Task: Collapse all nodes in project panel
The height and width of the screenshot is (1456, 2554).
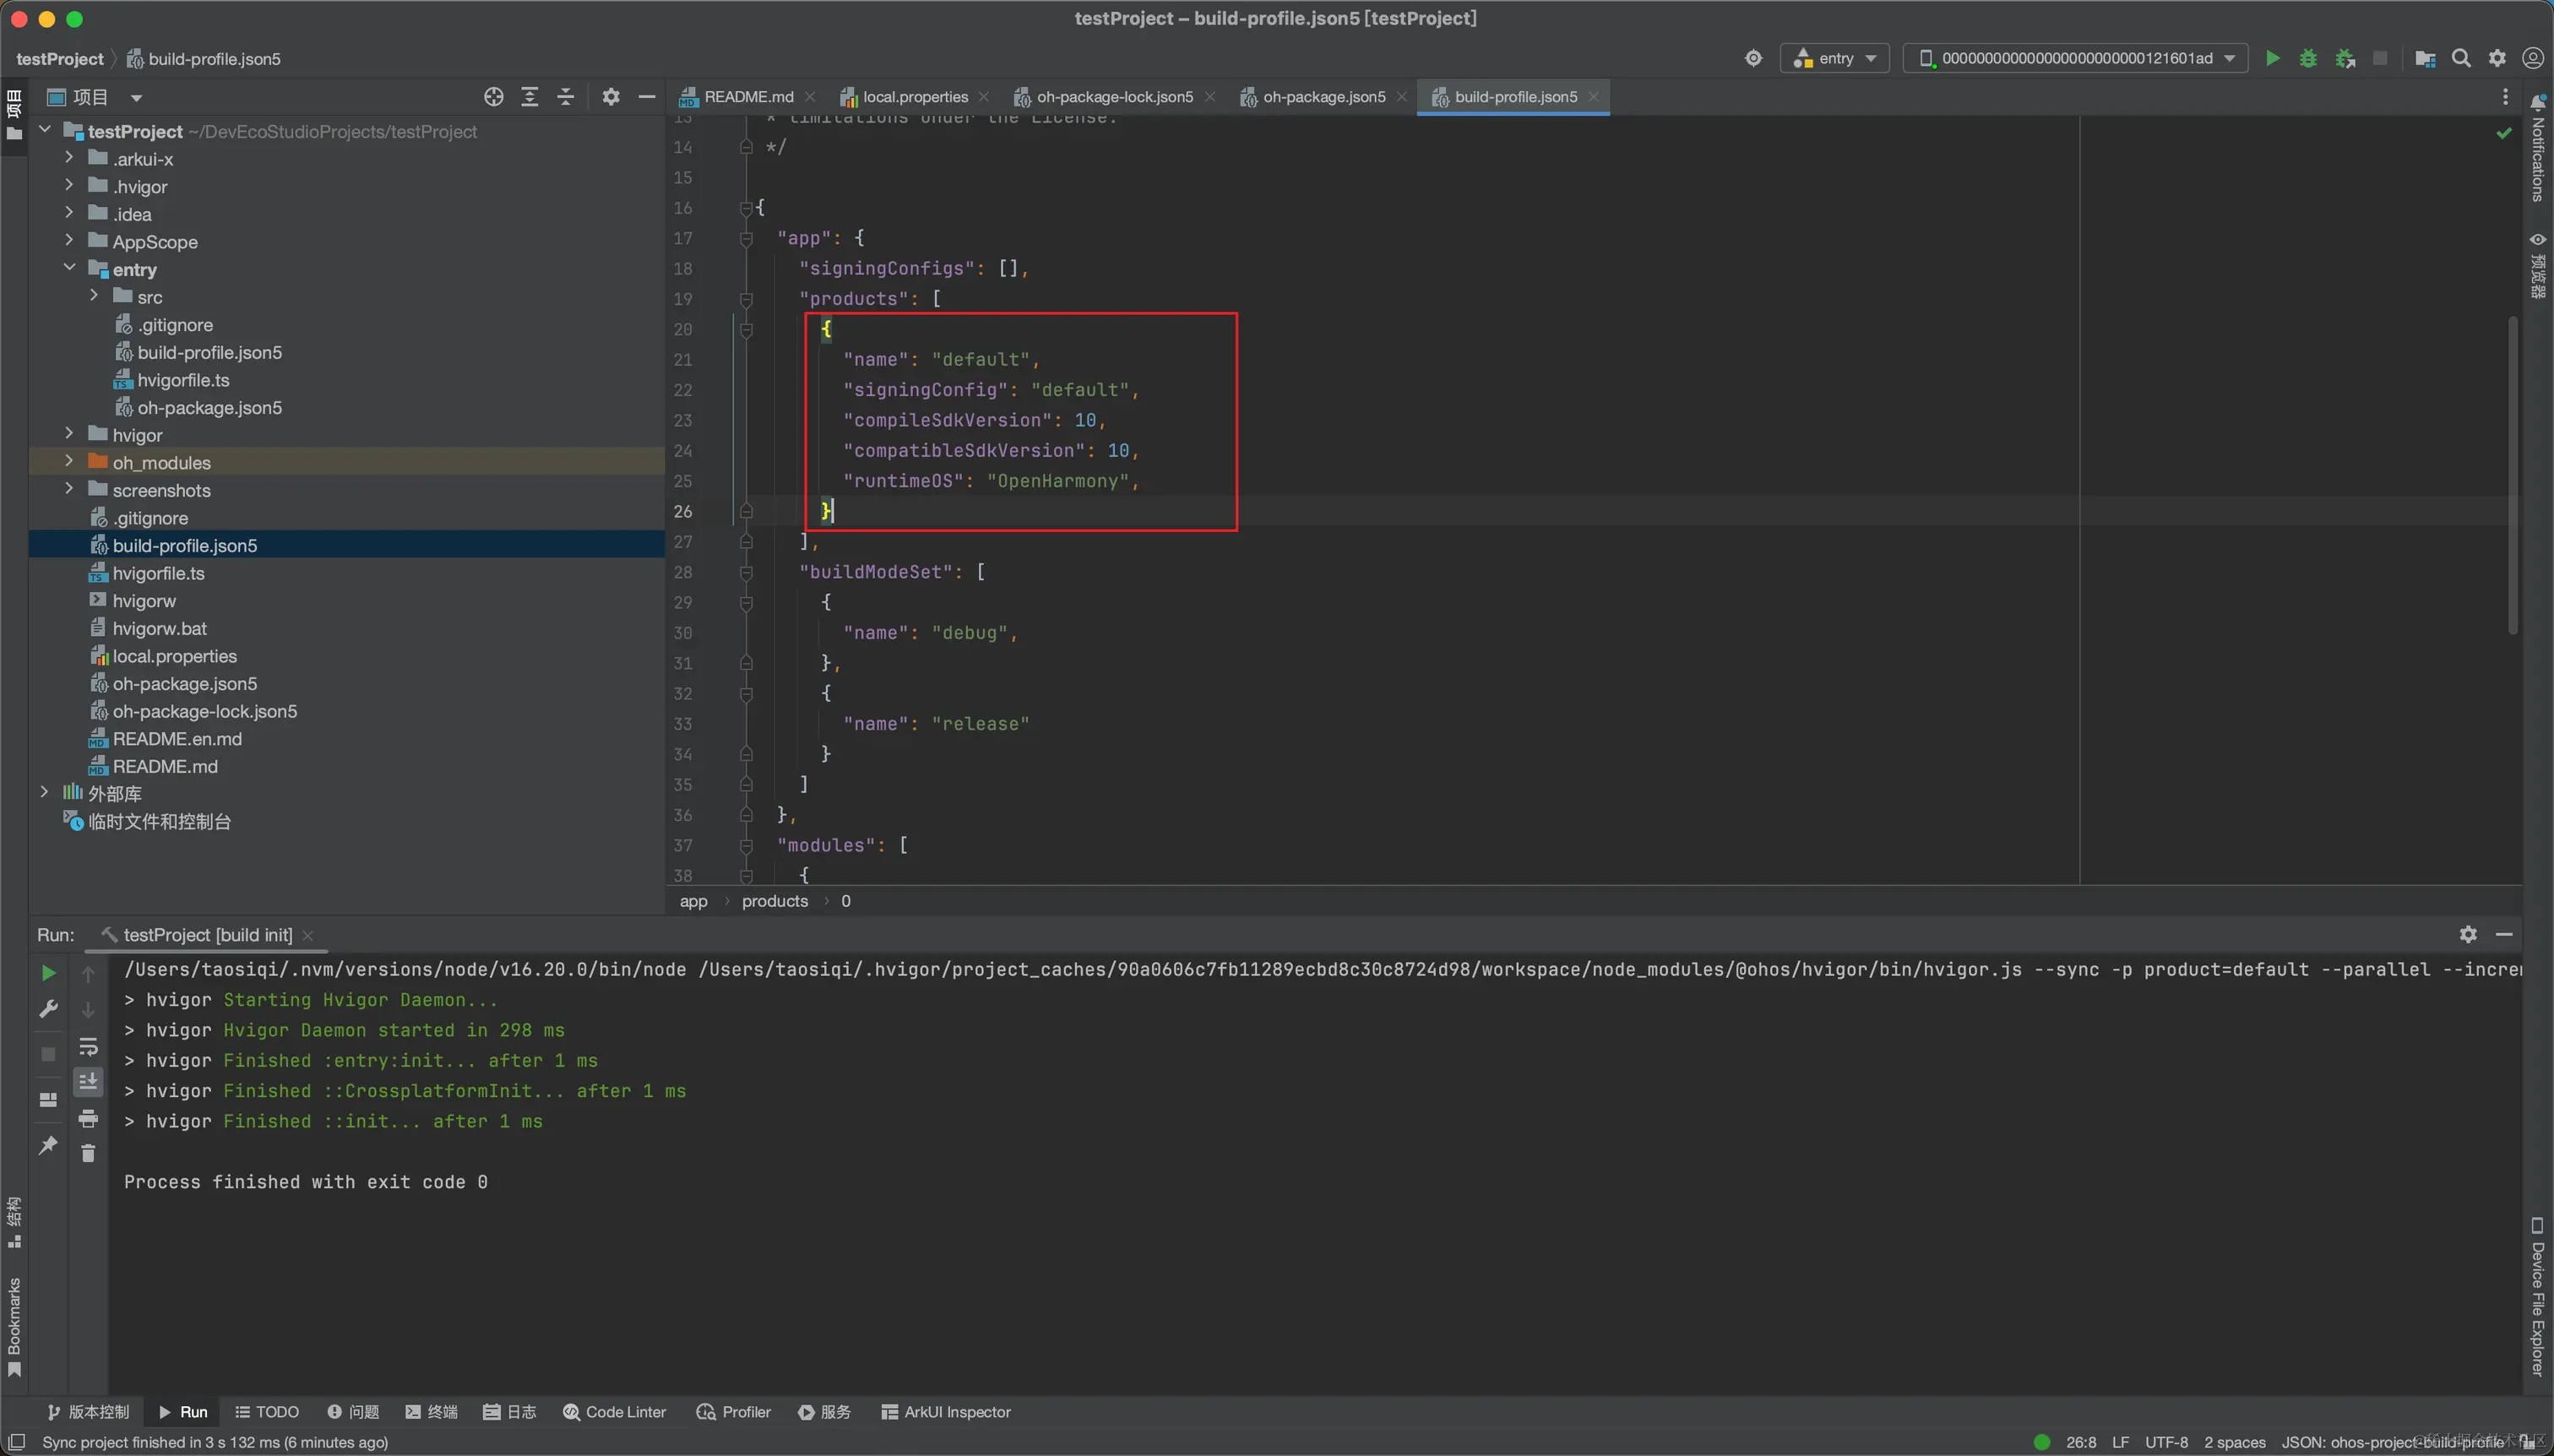Action: click(x=566, y=97)
